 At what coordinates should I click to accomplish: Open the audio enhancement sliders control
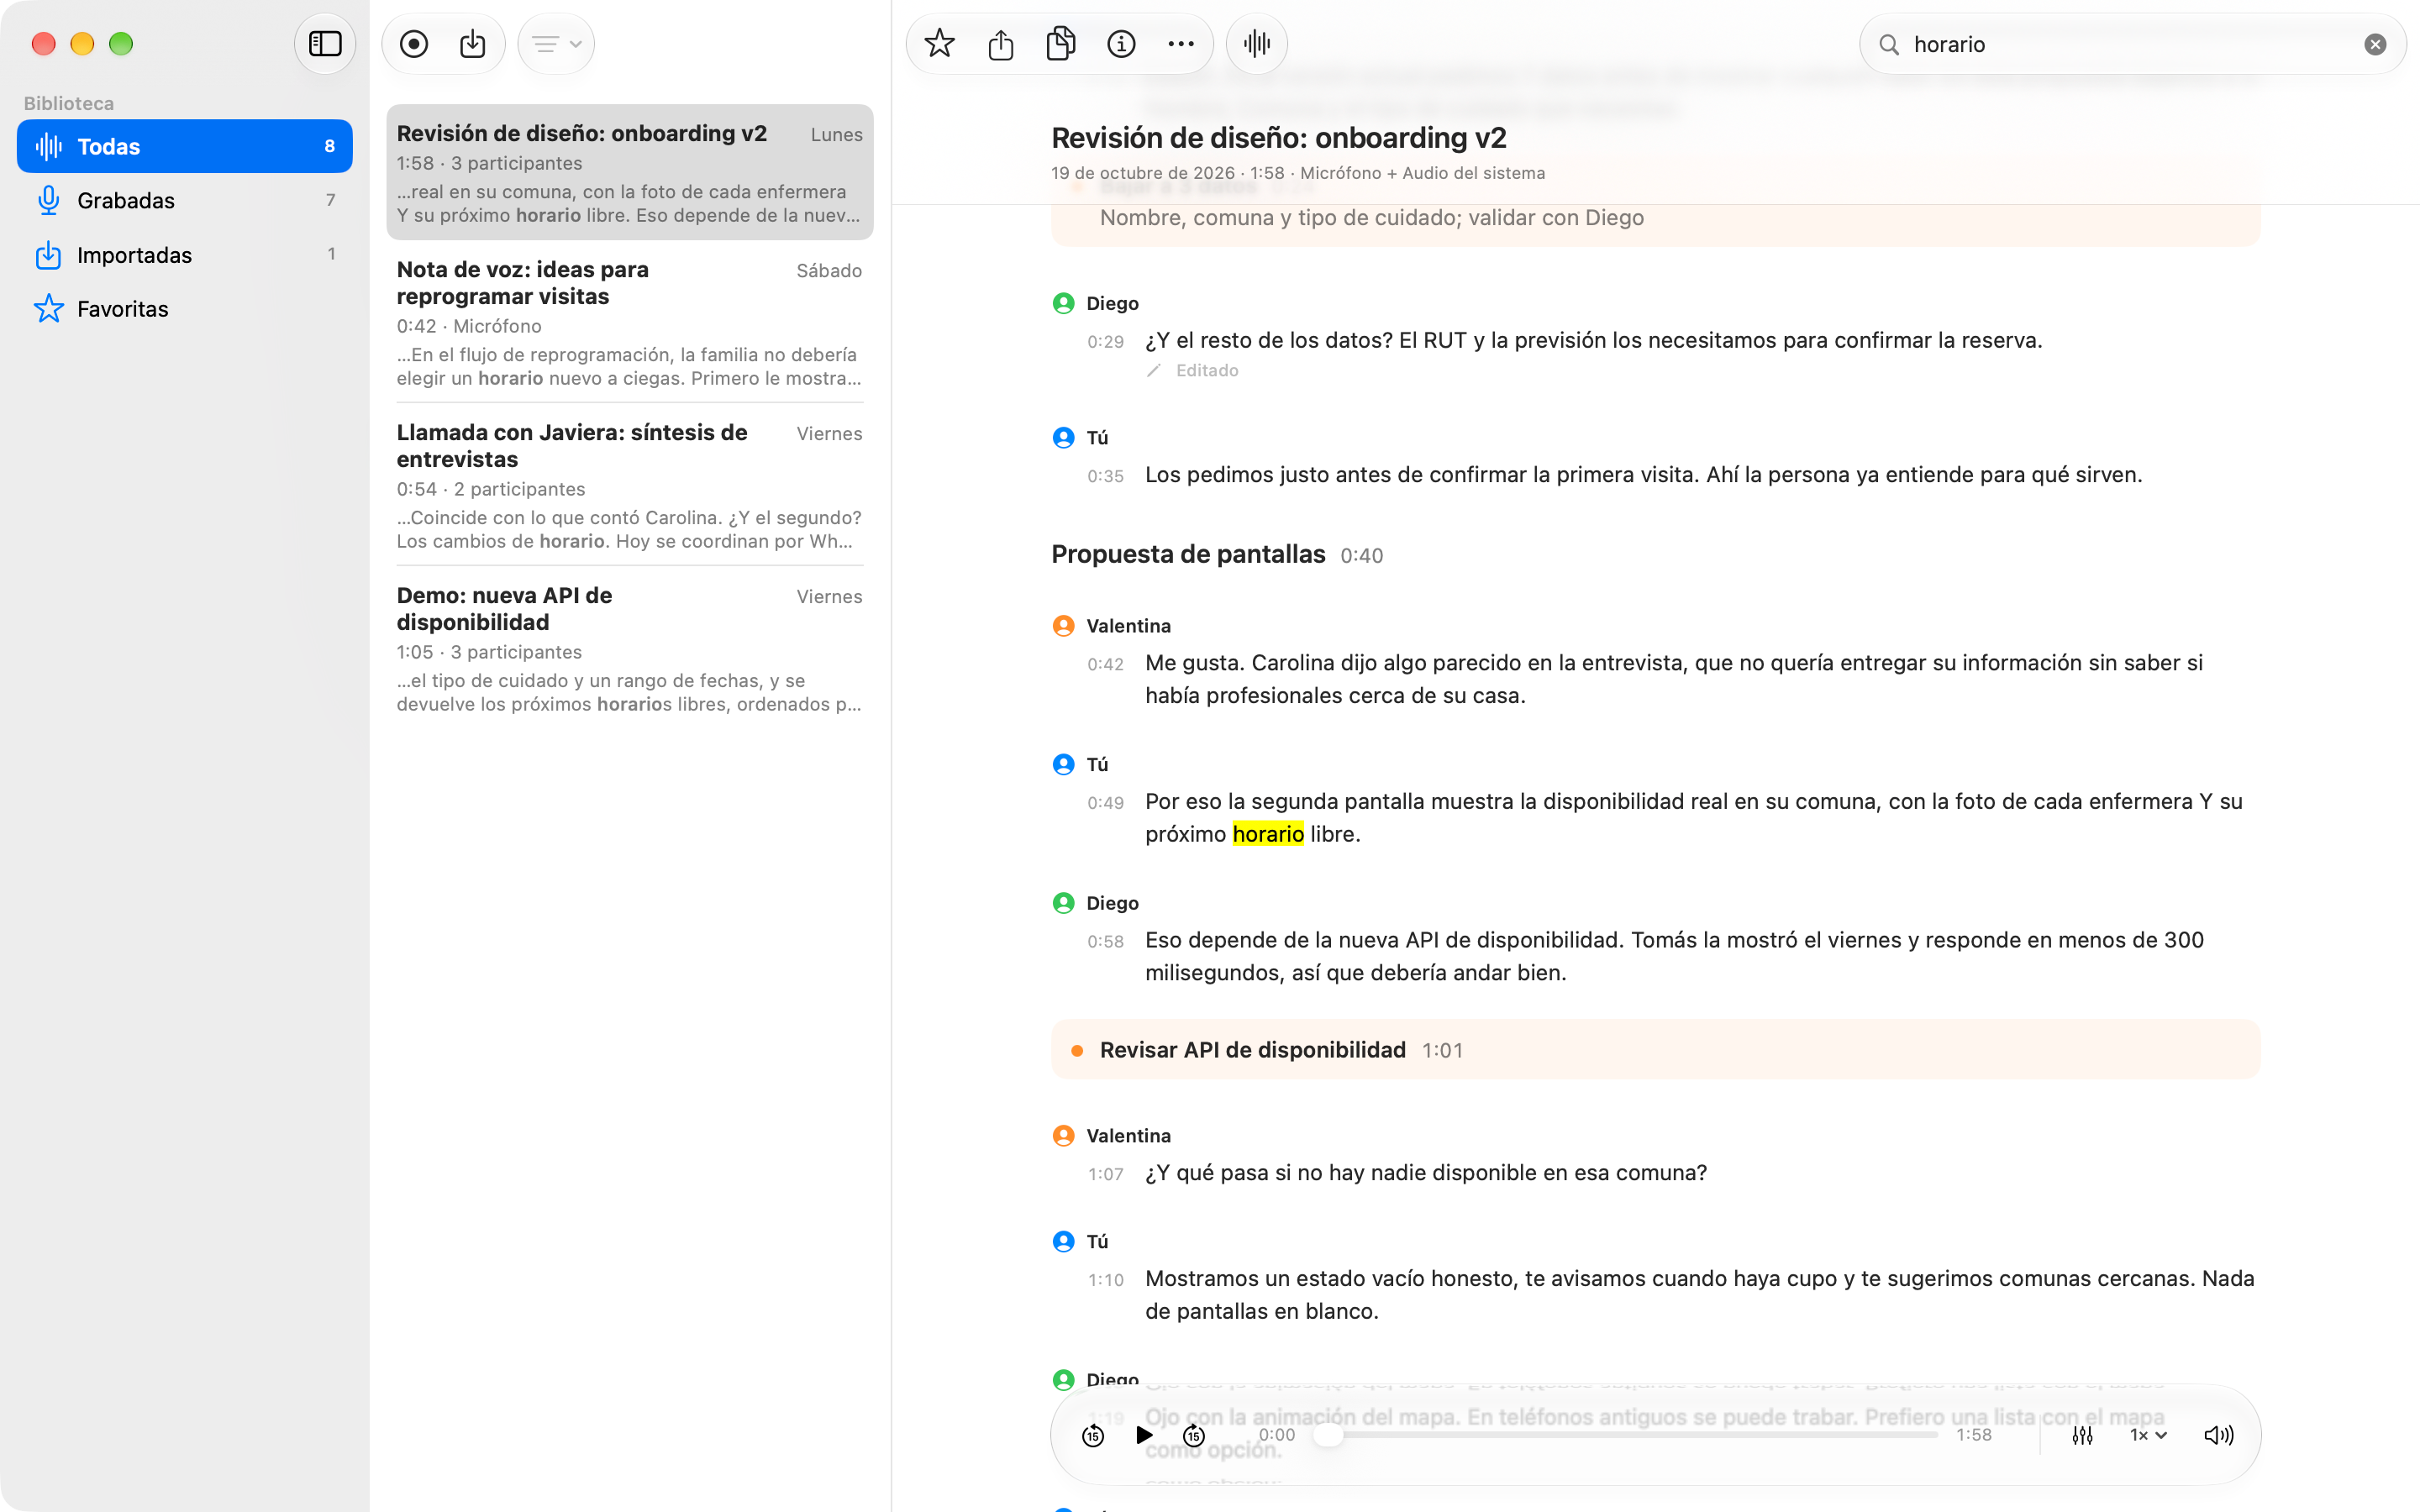2083,1436
